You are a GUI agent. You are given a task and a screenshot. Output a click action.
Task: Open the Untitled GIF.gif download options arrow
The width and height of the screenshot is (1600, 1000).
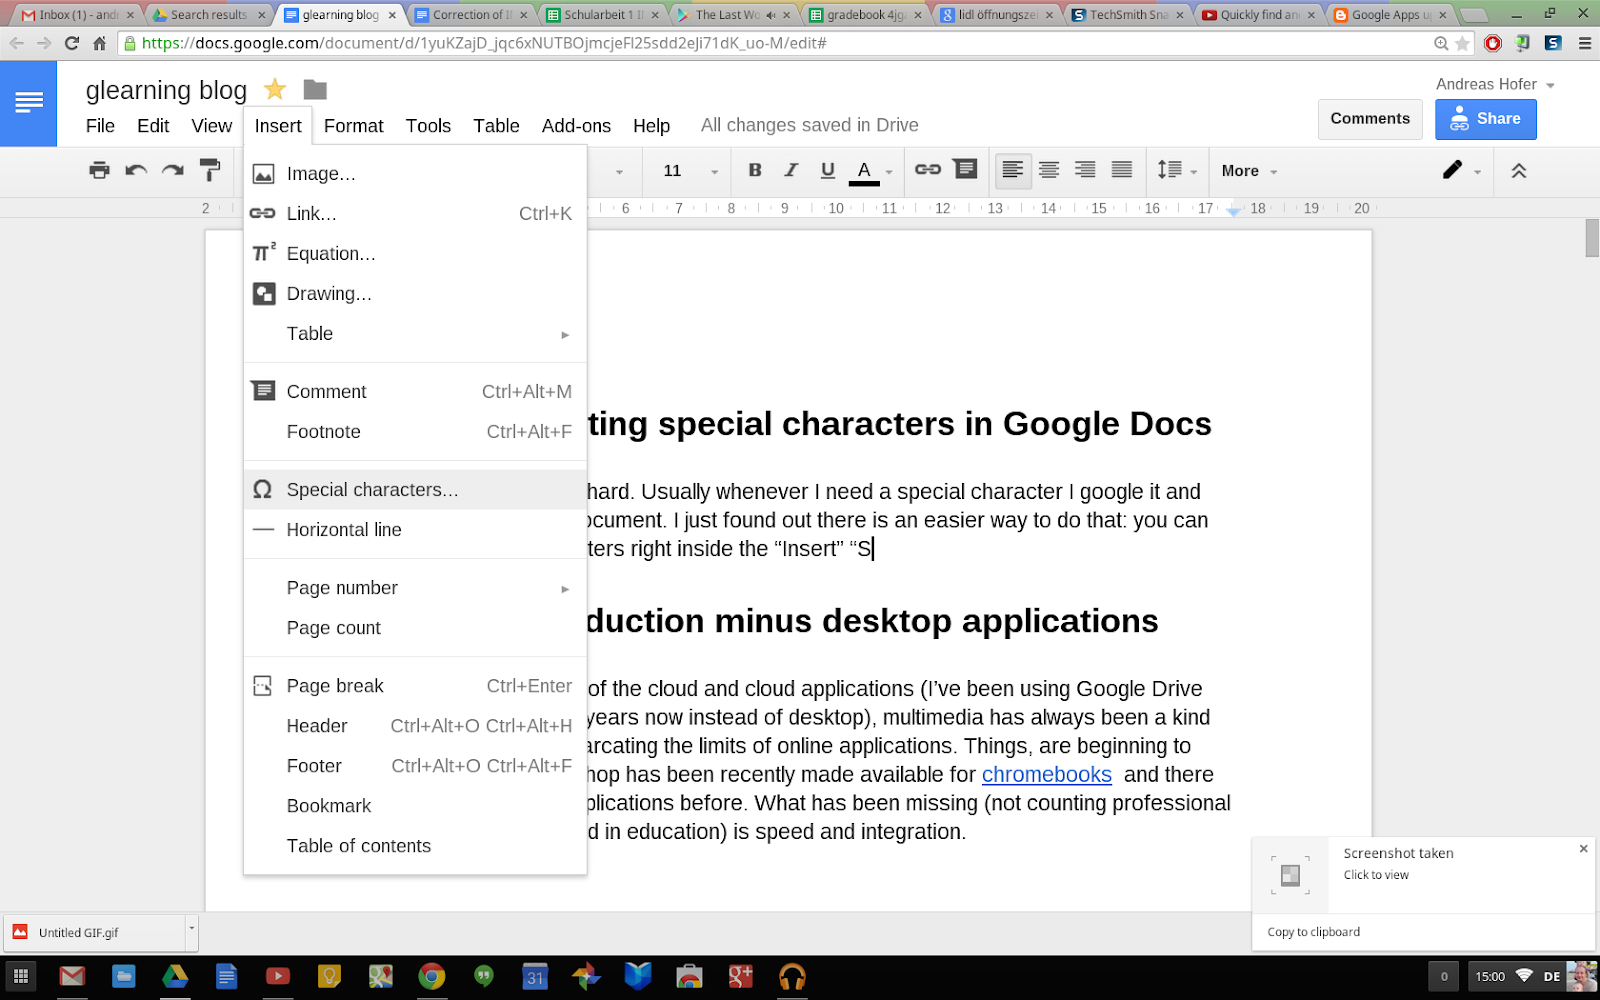pos(191,931)
